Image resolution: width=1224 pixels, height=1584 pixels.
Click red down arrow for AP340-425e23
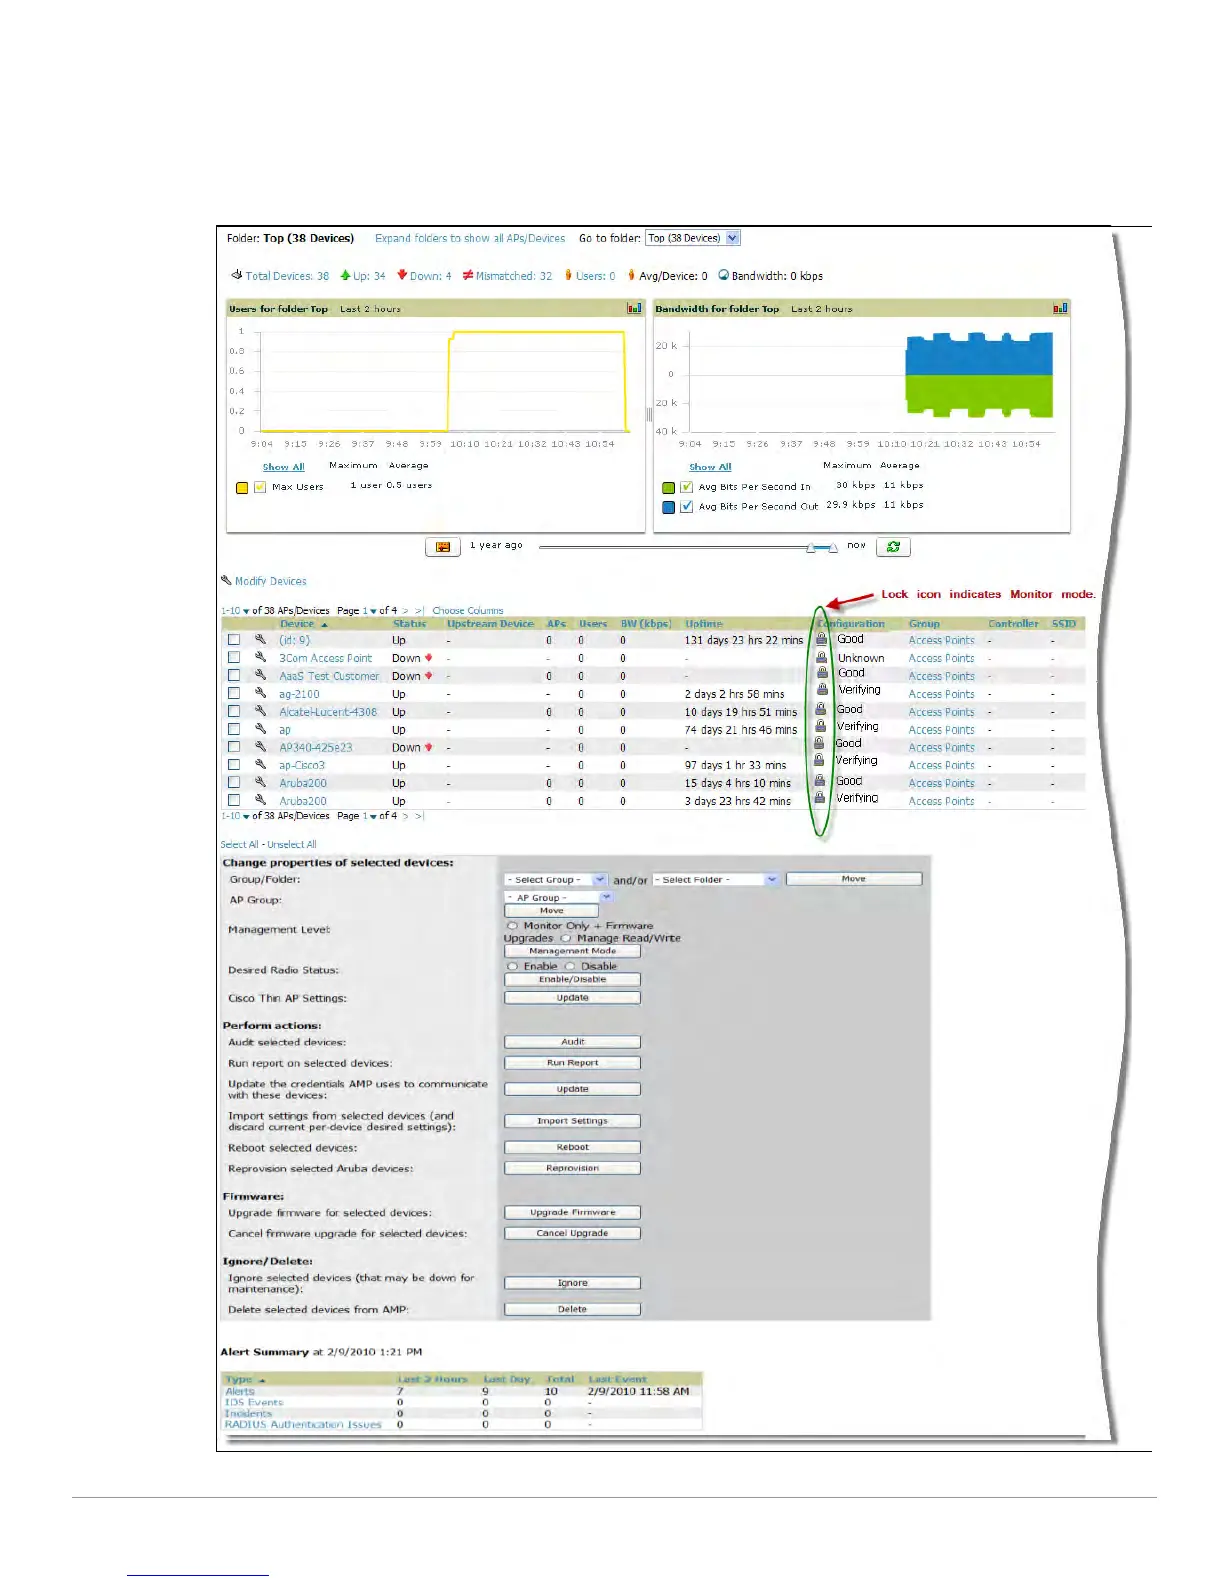coord(429,746)
